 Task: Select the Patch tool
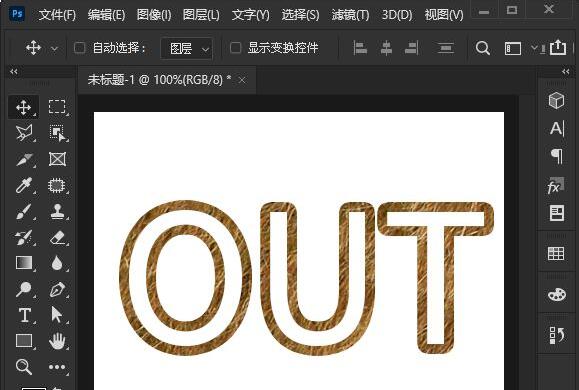coord(57,185)
